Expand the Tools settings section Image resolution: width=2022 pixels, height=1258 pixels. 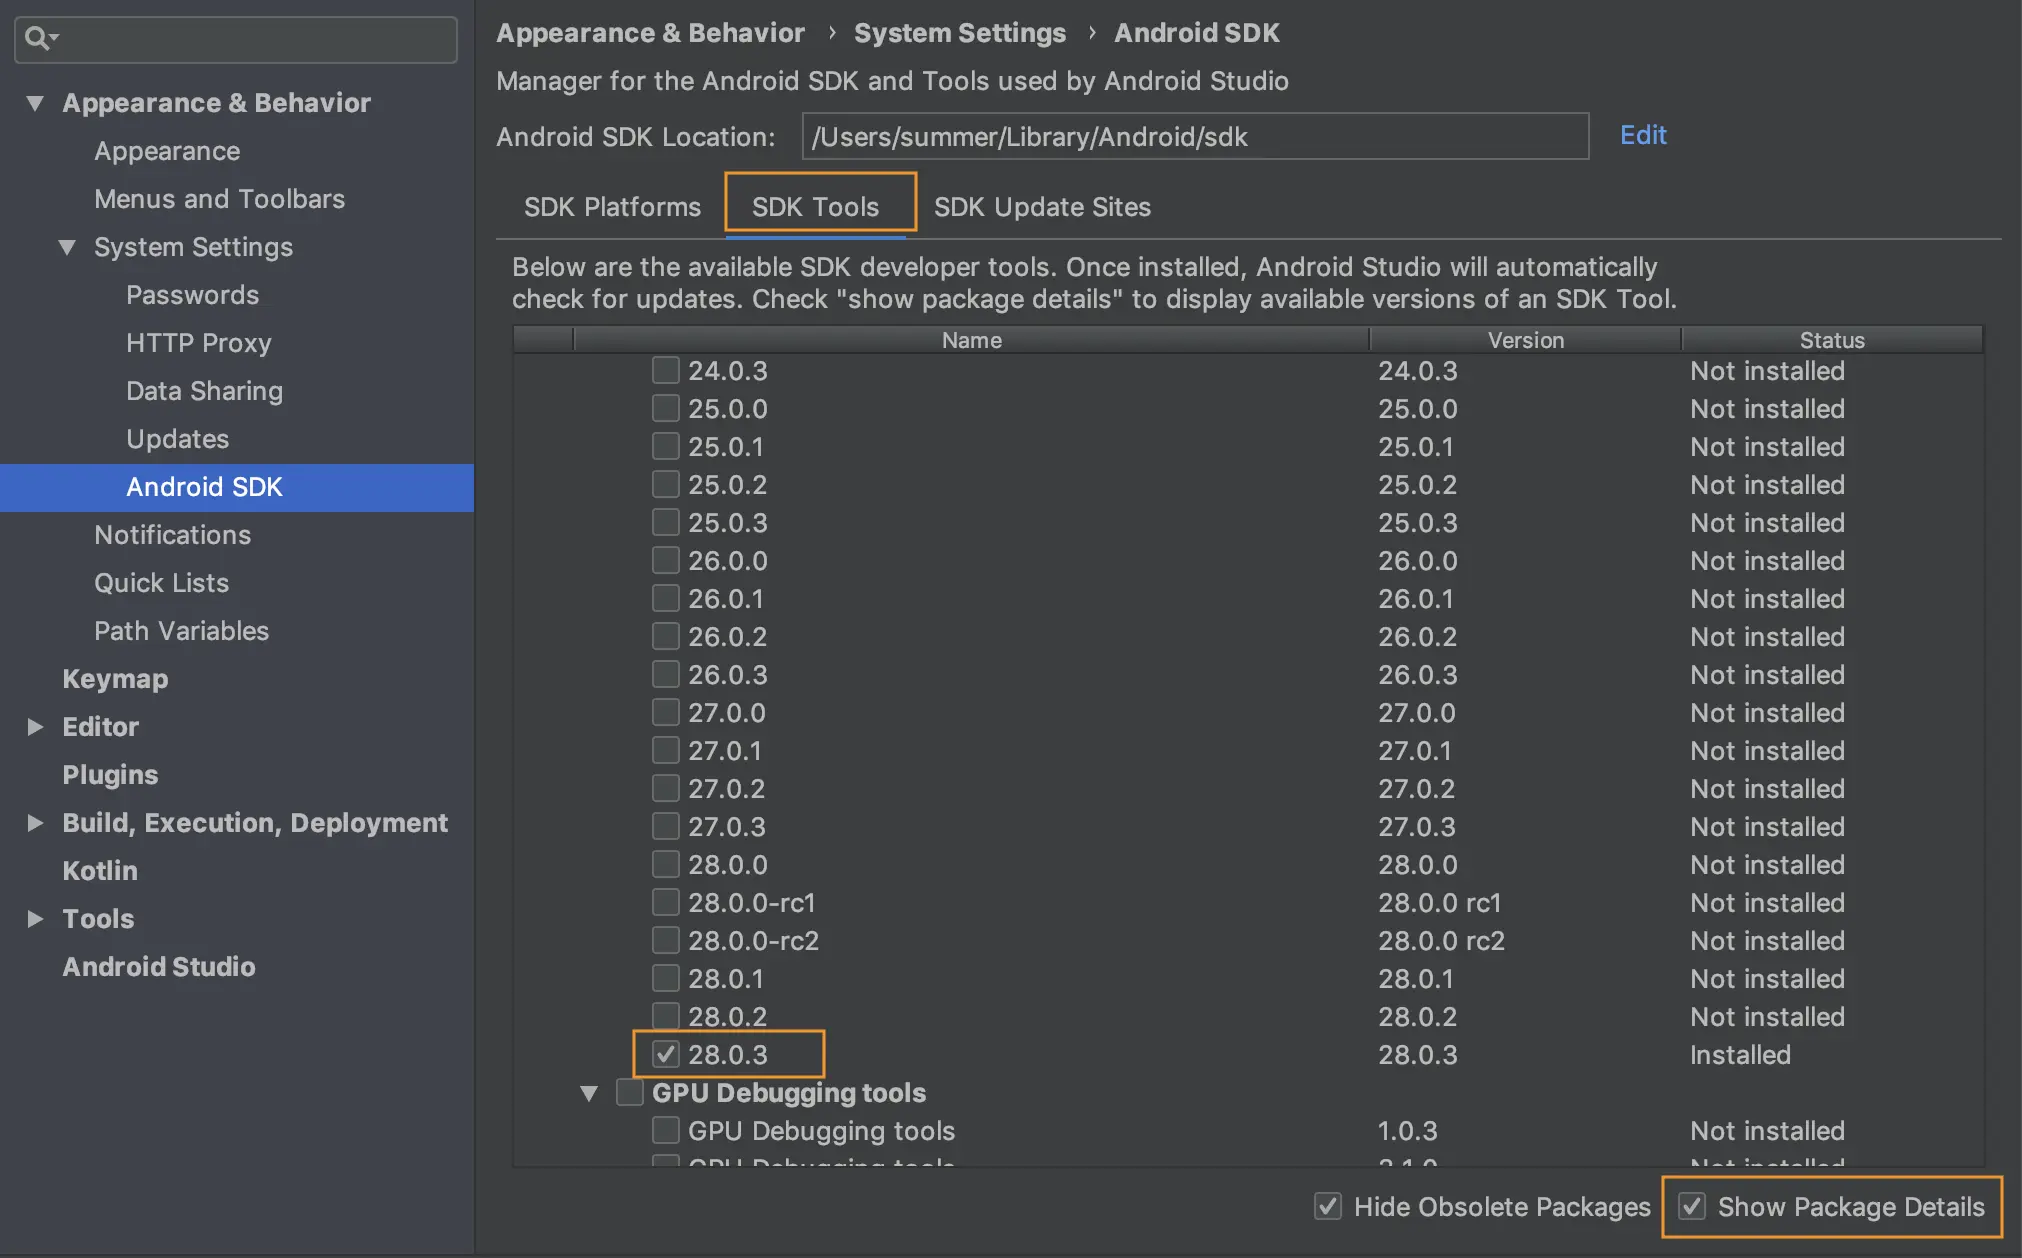pyautogui.click(x=35, y=919)
